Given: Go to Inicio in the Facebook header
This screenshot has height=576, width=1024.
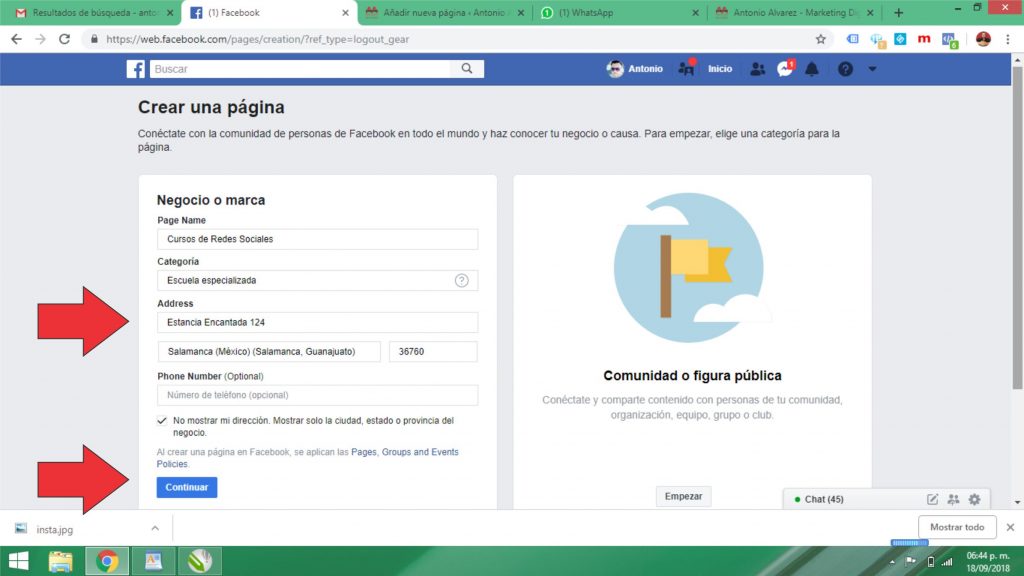Looking at the screenshot, I should point(720,69).
